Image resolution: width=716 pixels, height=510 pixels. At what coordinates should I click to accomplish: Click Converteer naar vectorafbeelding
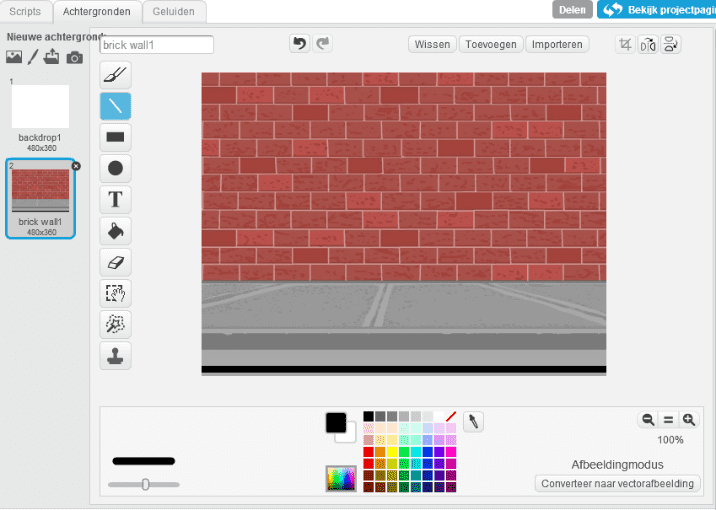tap(617, 484)
